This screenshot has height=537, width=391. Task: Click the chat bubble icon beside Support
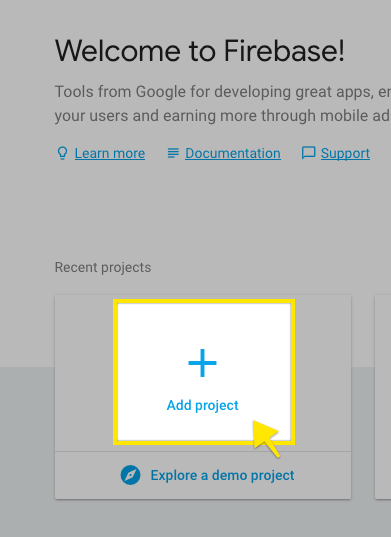308,153
